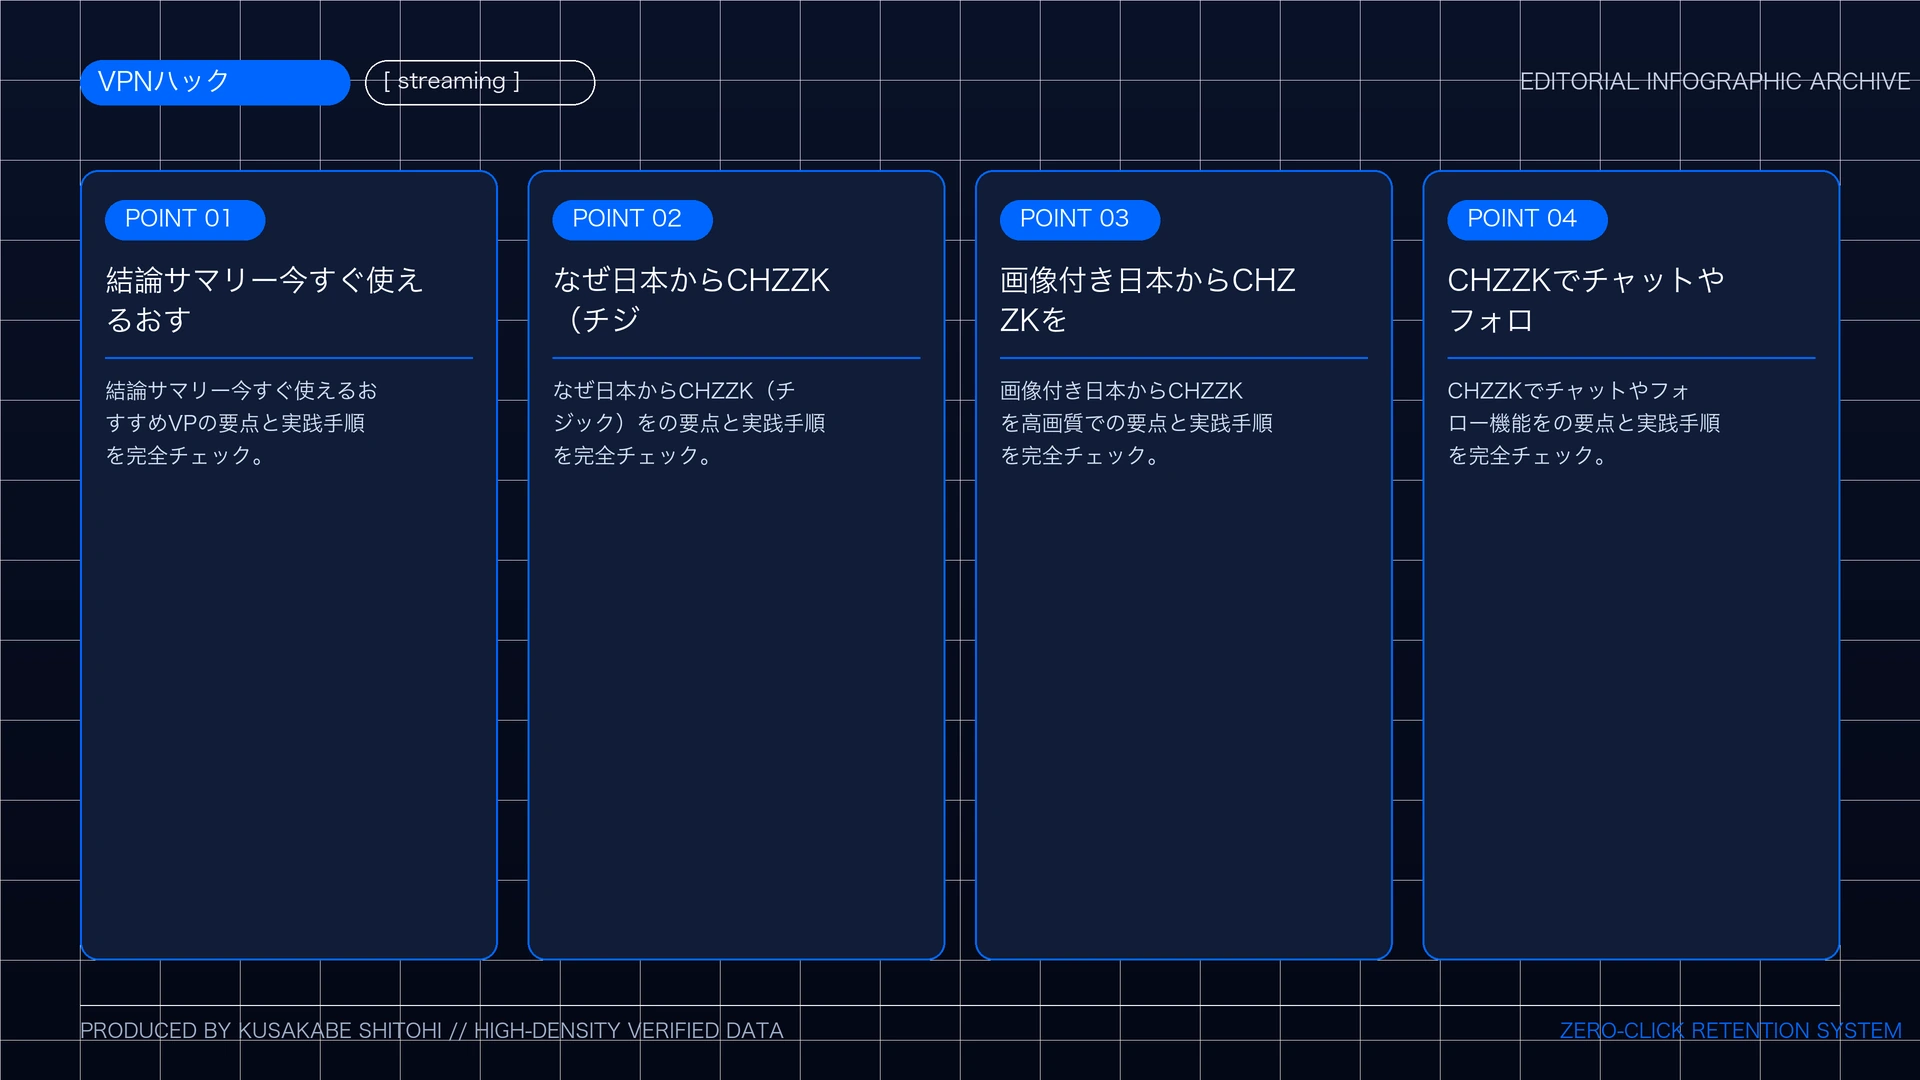Image resolution: width=1920 pixels, height=1080 pixels.
Task: Select the POINT 01 badge
Action: coord(185,219)
